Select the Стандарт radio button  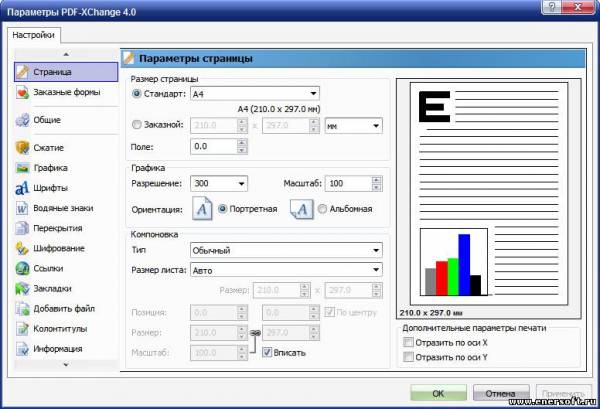click(x=137, y=94)
